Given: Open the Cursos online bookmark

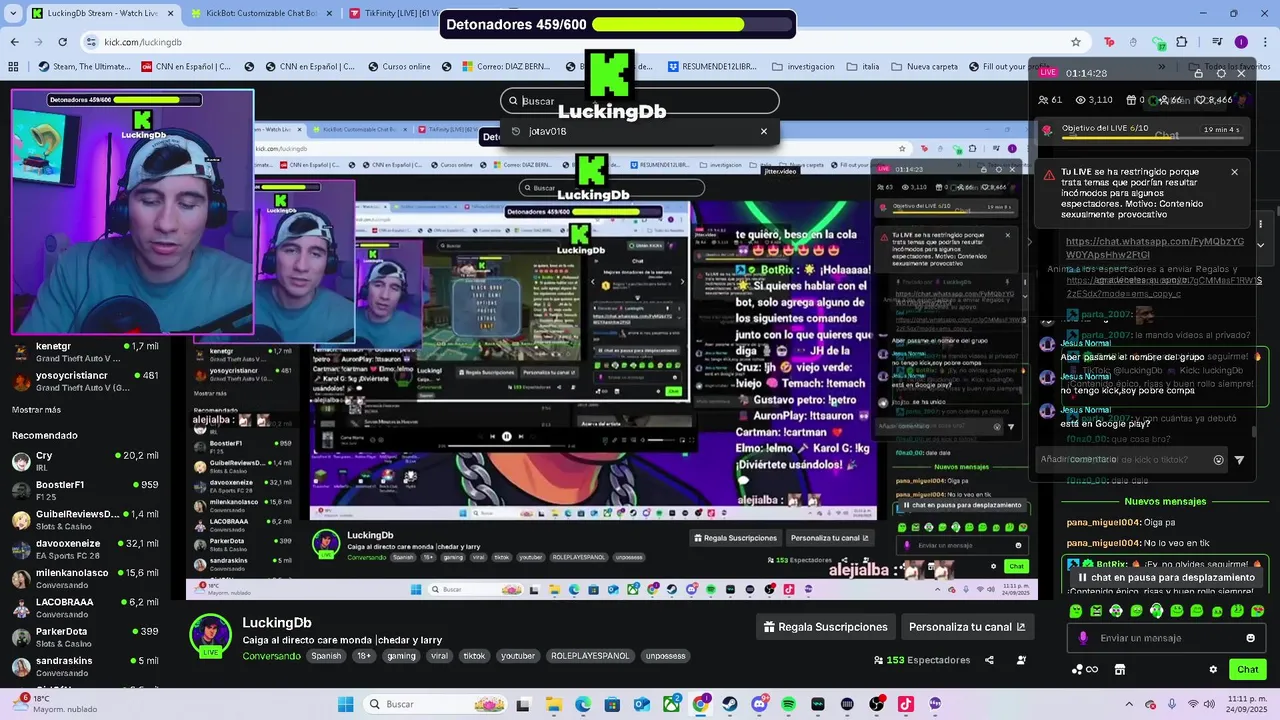Looking at the screenshot, I should 397,67.
